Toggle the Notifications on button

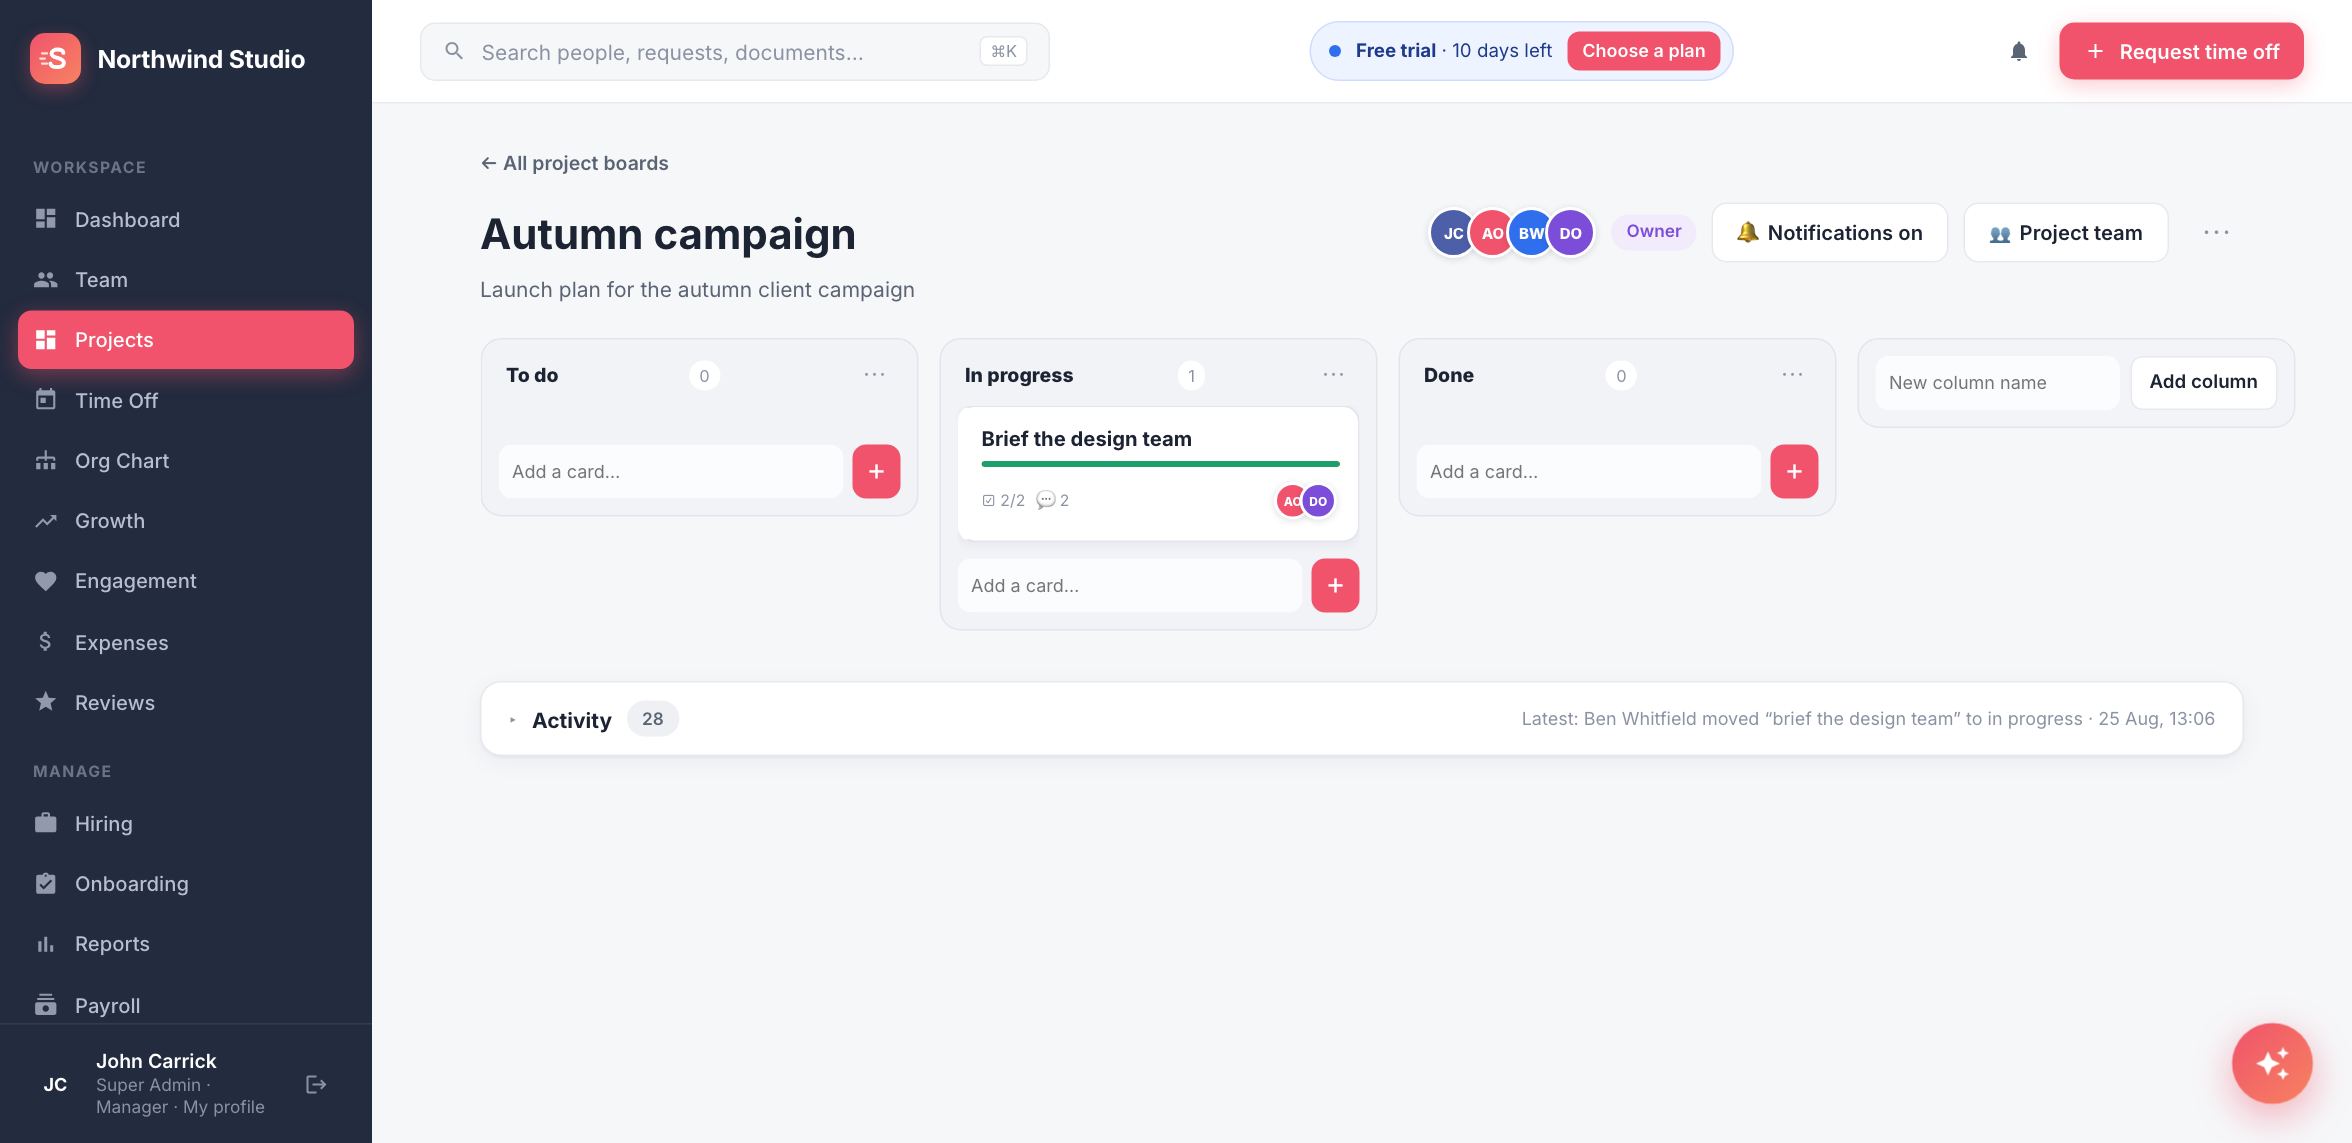(x=1829, y=233)
